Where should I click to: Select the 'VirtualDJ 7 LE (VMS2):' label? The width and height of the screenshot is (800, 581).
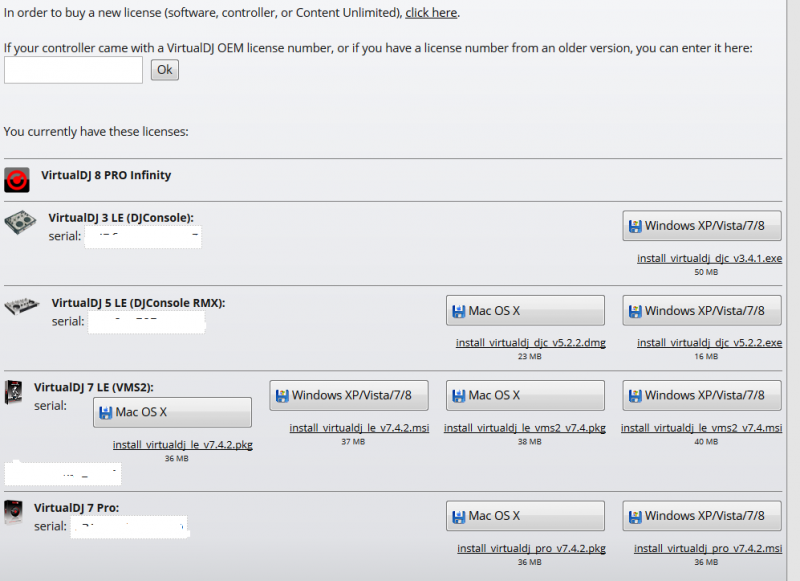click(x=94, y=387)
